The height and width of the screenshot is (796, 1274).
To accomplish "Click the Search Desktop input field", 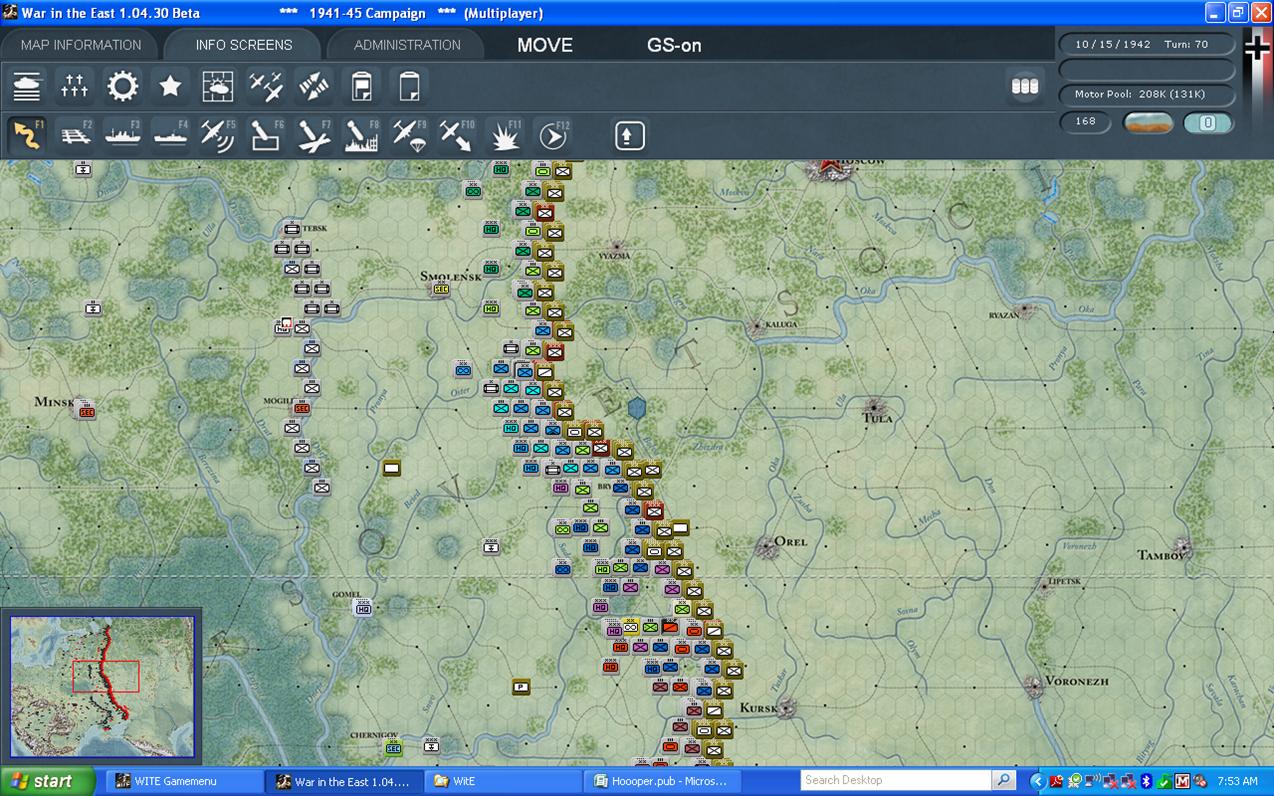I will 895,780.
